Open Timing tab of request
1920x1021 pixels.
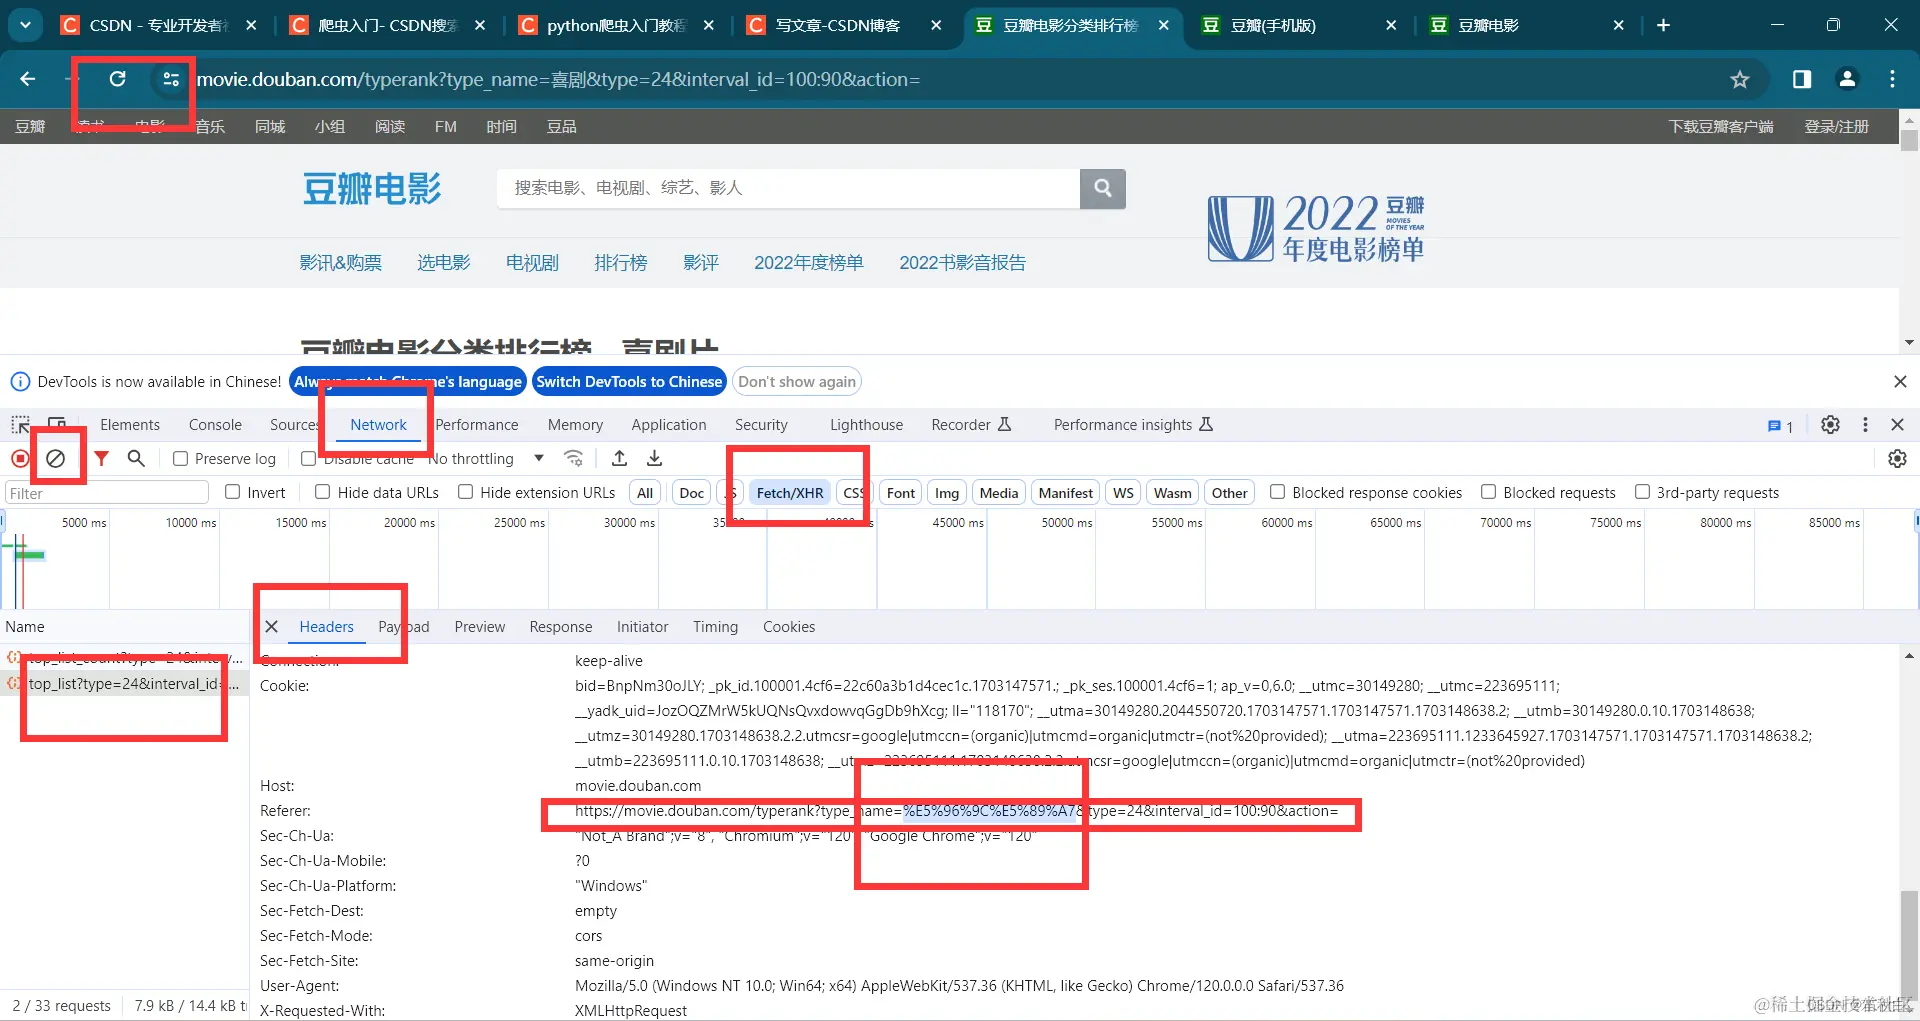pos(716,626)
